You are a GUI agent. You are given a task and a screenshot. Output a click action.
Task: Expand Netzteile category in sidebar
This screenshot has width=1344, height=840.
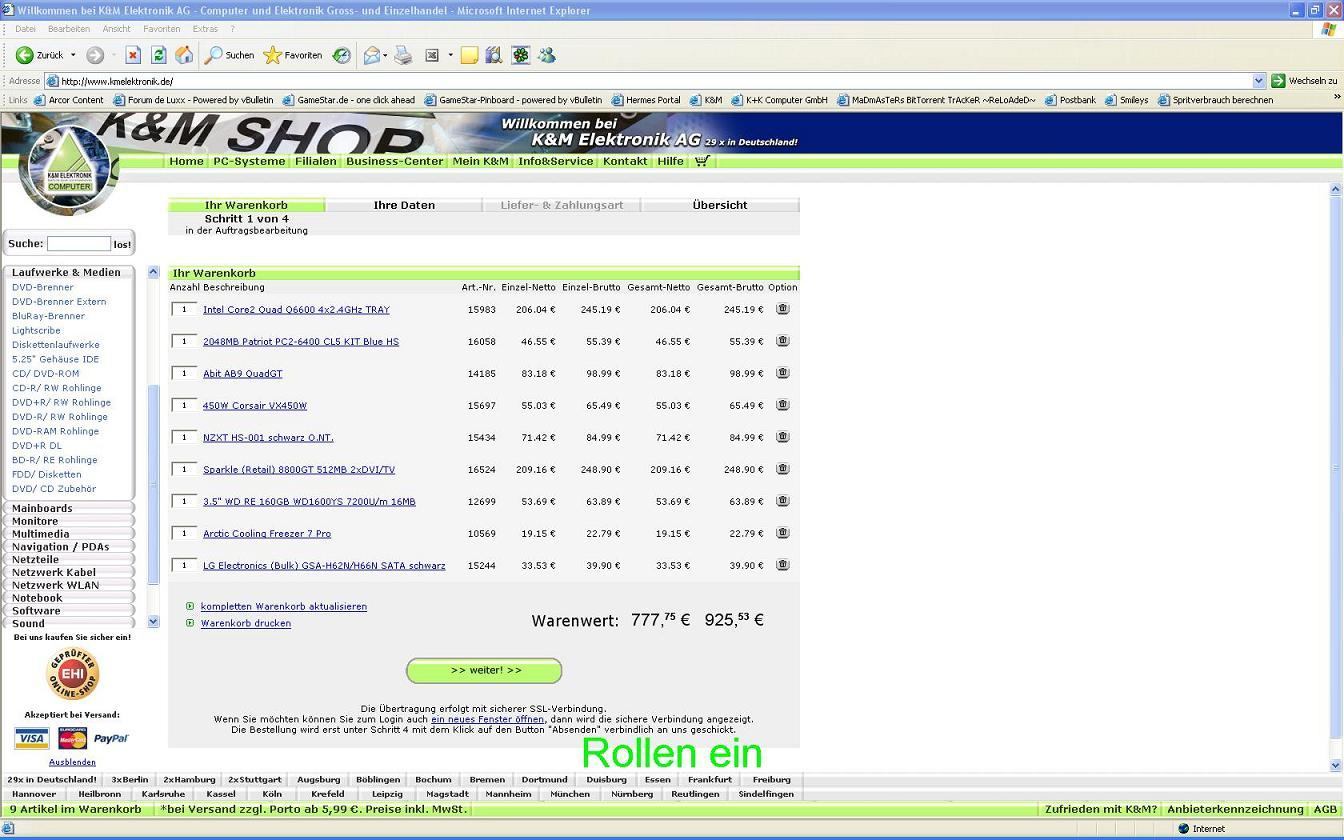point(68,559)
